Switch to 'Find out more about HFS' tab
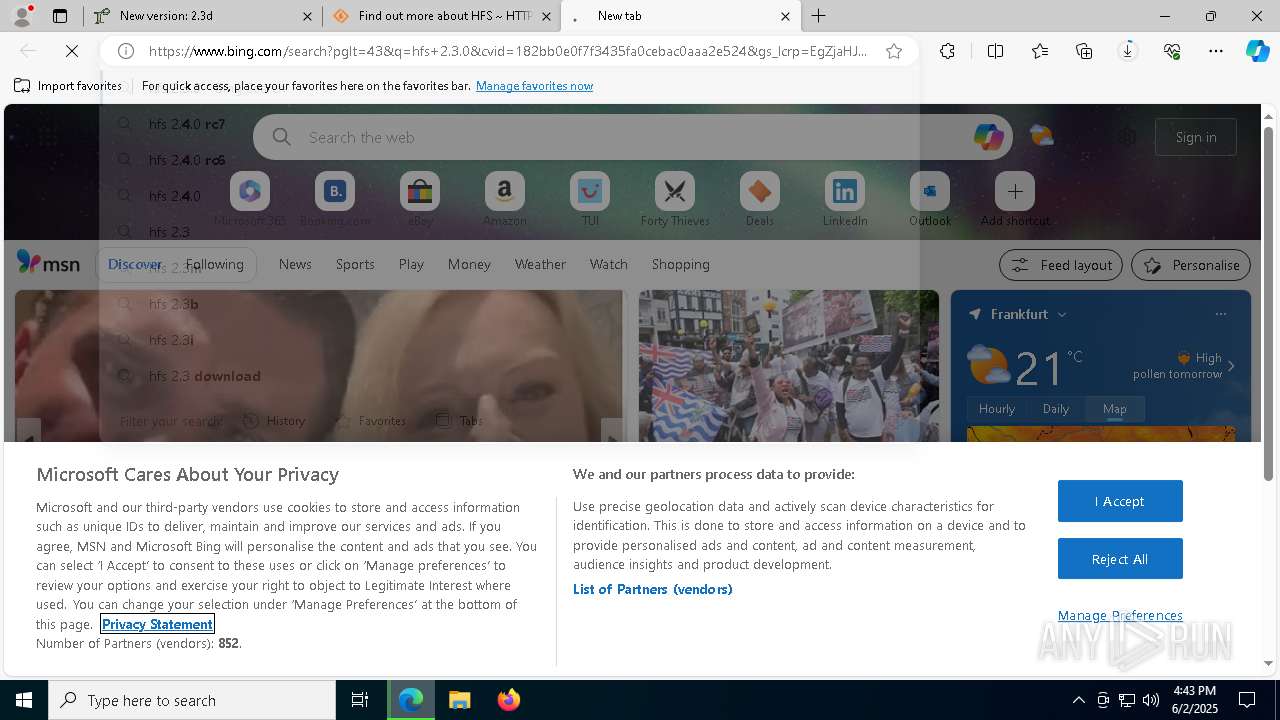 coord(442,16)
